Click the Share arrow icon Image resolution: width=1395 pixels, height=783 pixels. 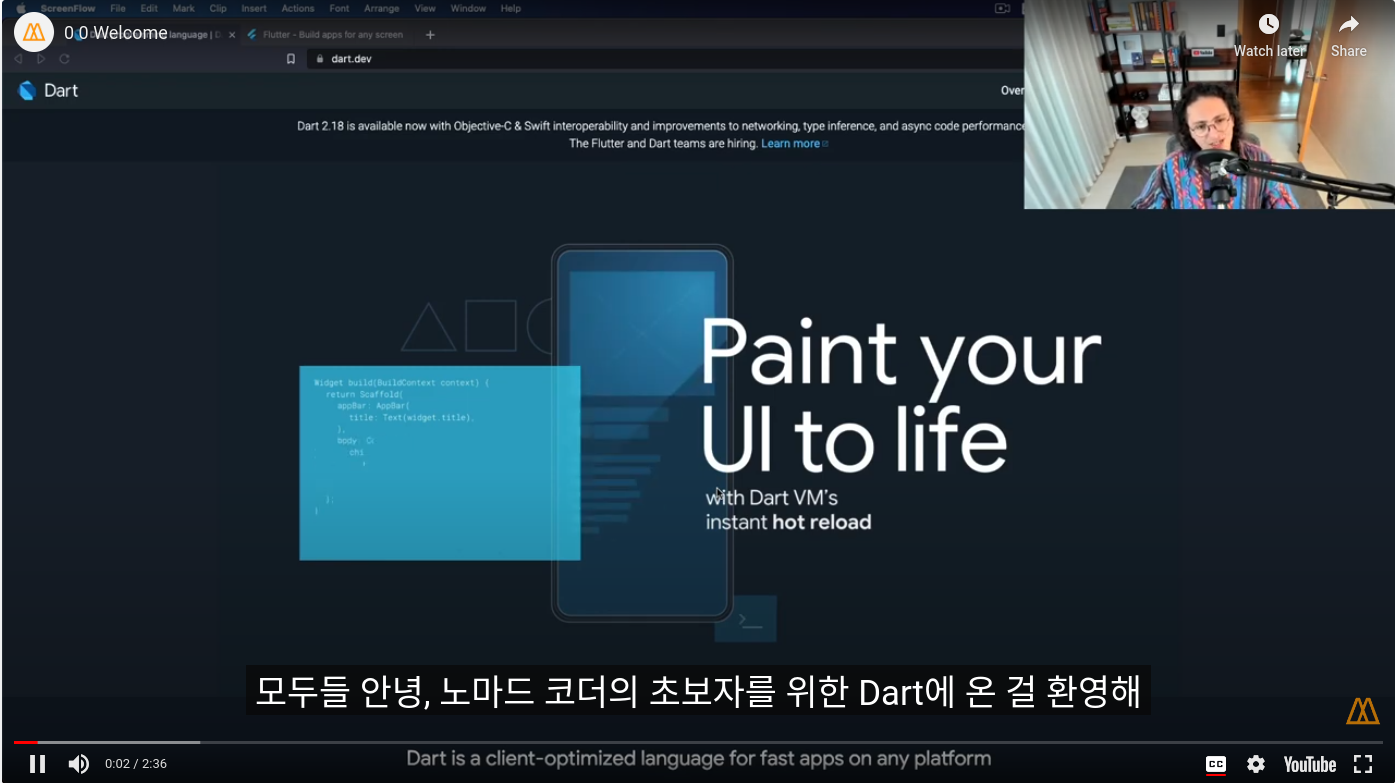(1348, 25)
